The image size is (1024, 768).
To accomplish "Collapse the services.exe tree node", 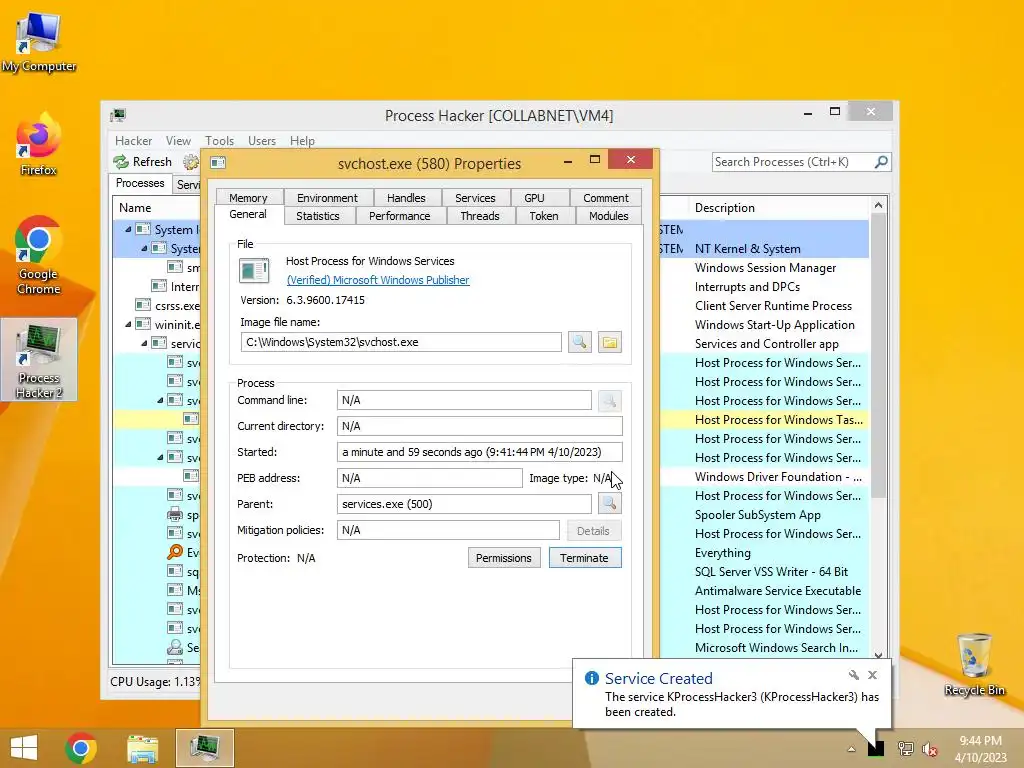I will [x=144, y=343].
